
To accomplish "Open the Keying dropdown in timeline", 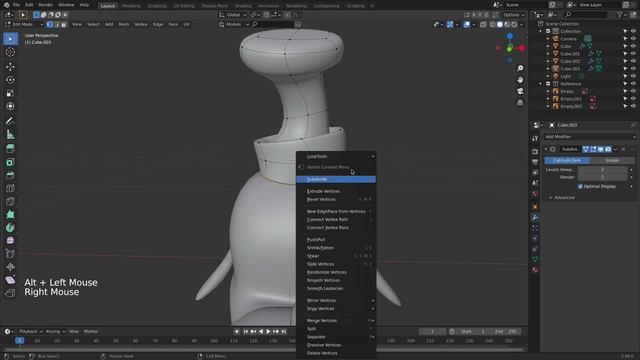I will 56,331.
